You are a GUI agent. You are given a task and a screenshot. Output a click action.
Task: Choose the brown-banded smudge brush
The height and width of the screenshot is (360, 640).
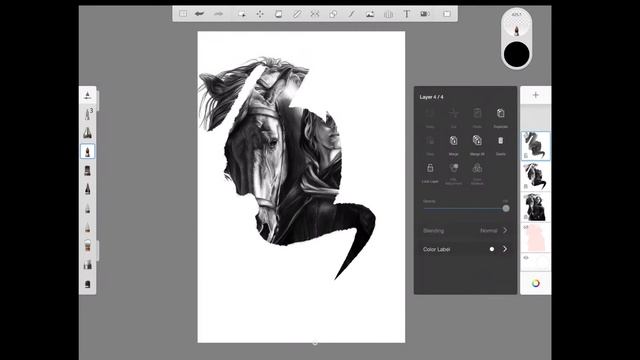[87, 246]
